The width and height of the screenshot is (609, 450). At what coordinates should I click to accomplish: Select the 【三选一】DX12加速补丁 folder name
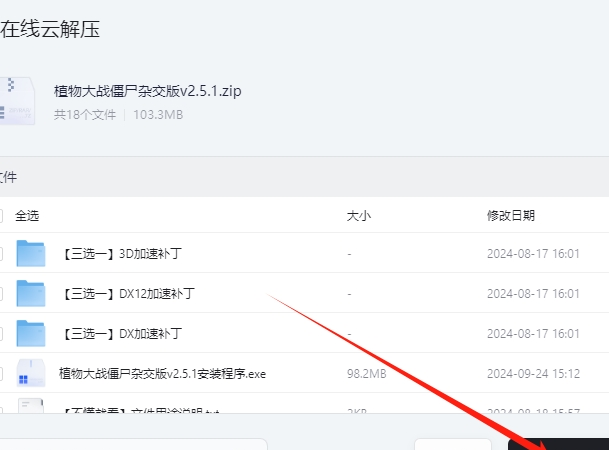[128, 294]
